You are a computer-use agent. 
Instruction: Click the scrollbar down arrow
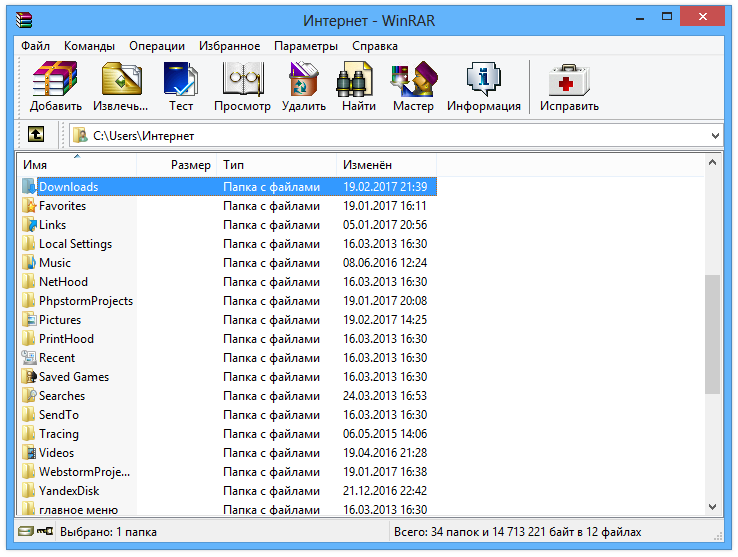(x=712, y=507)
